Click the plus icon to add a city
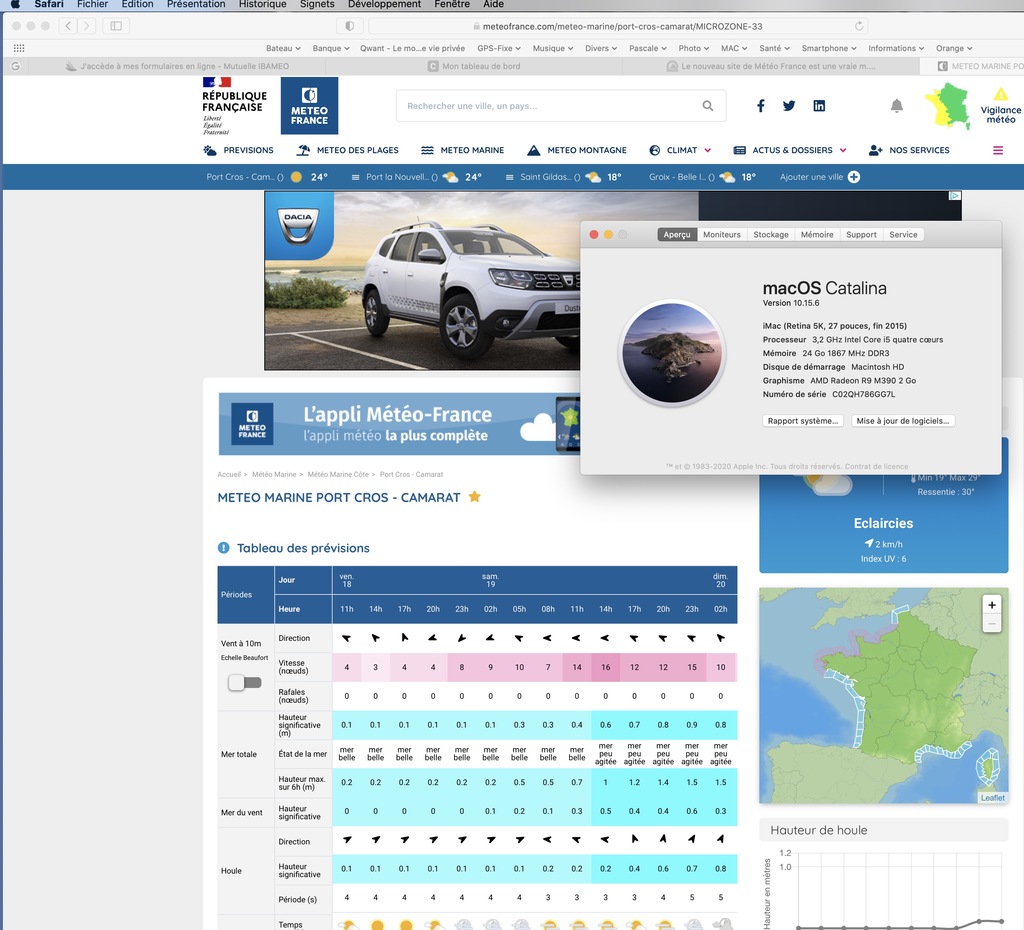Screen dimensions: 1024x930 point(854,177)
